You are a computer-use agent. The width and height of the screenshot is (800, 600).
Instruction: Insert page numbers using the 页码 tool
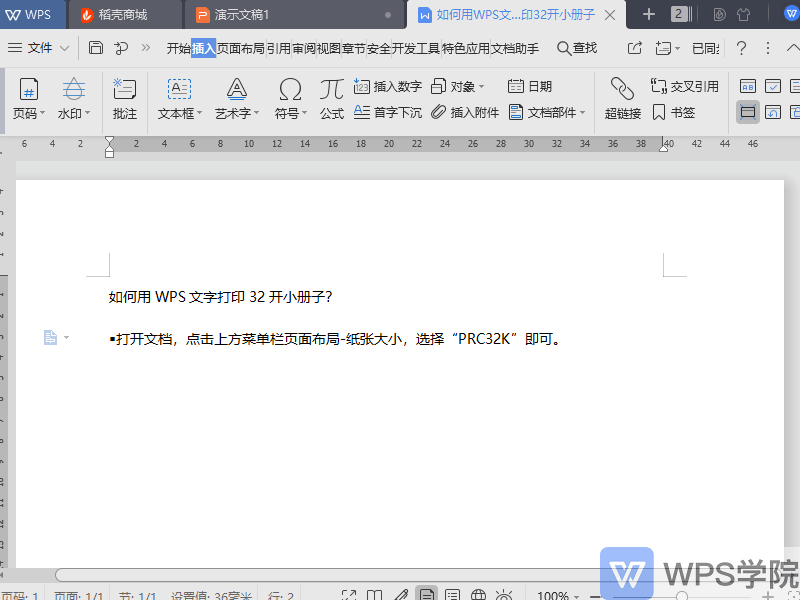29,97
